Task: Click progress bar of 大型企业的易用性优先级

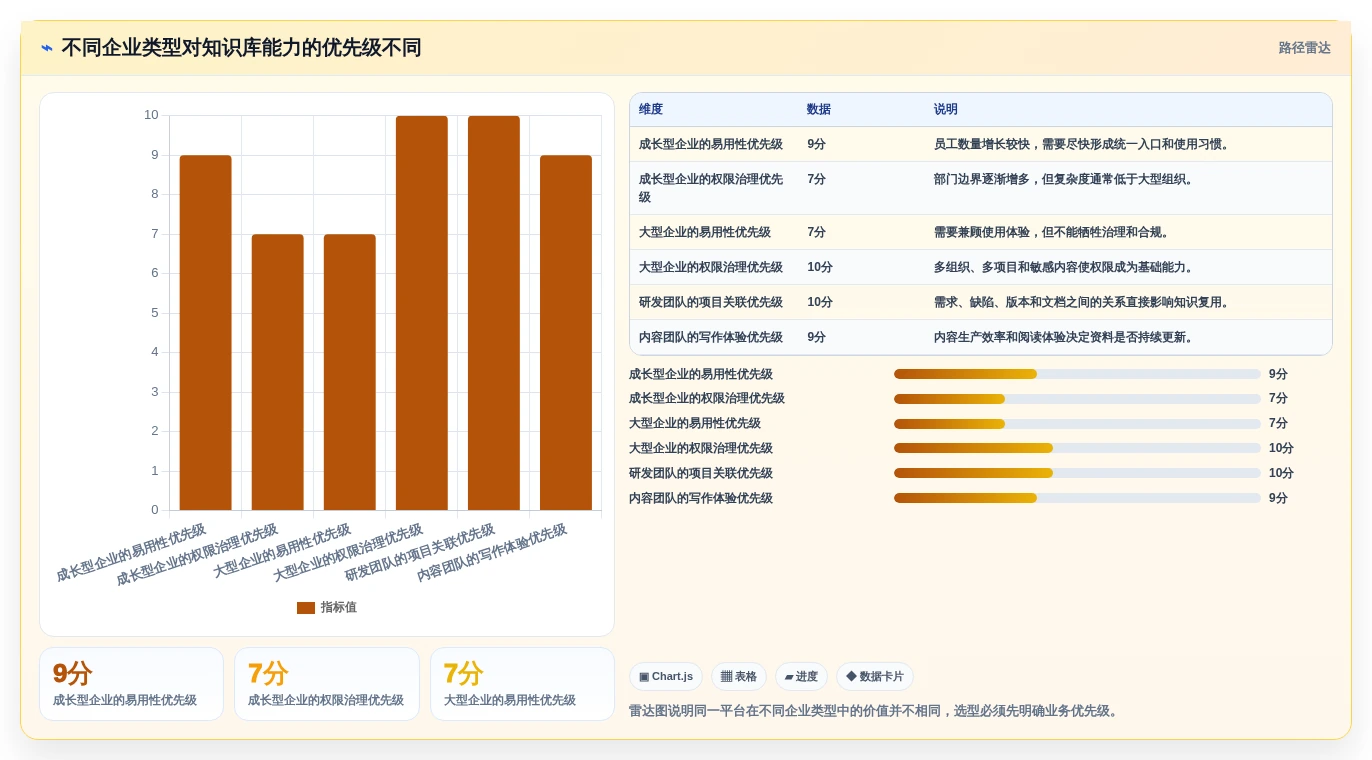Action: 1077,424
